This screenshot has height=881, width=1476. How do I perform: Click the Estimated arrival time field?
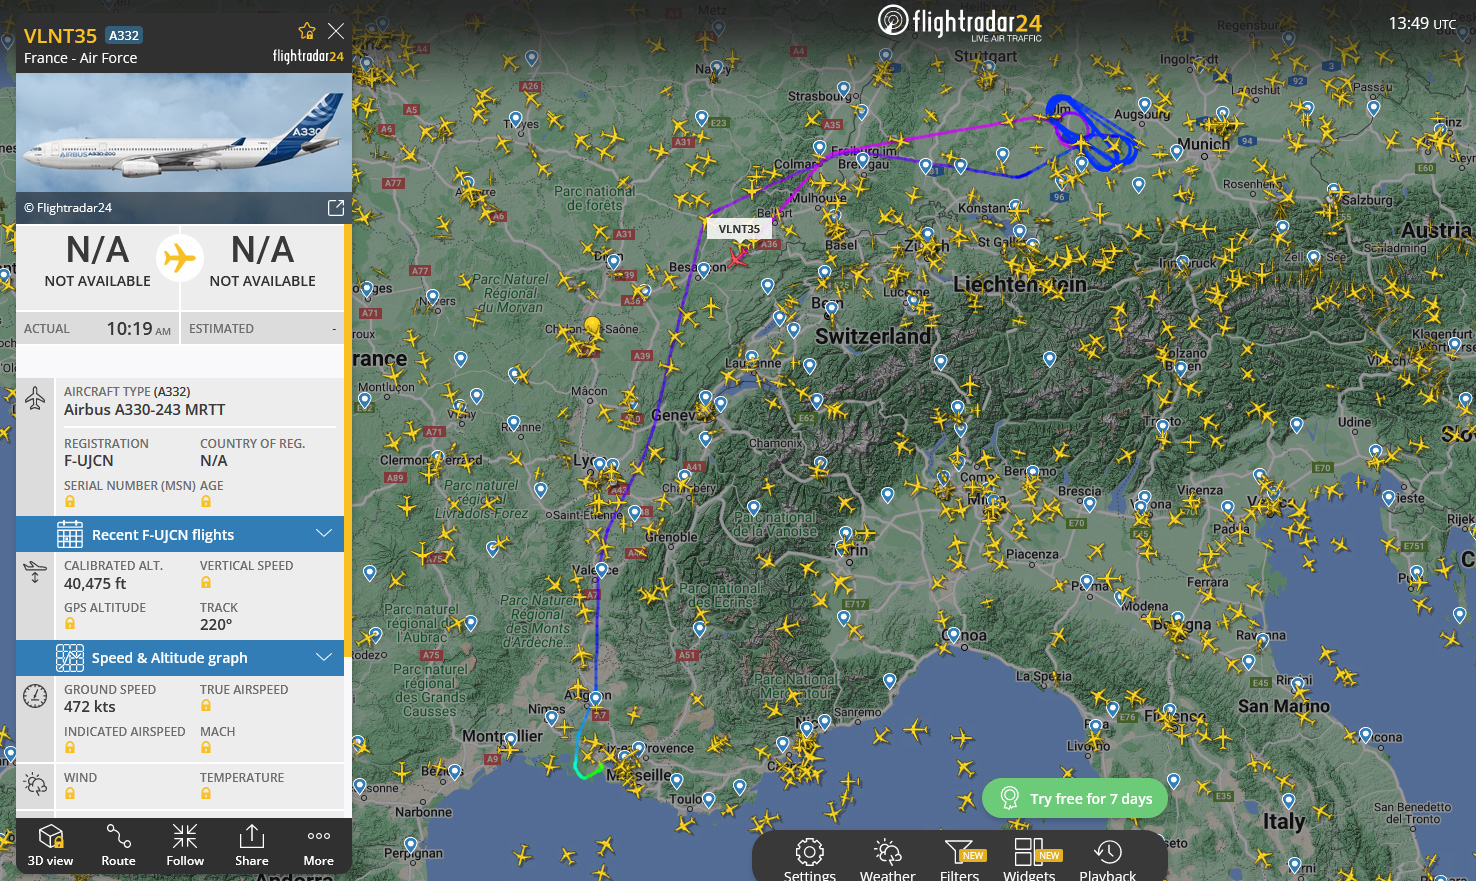tap(262, 329)
